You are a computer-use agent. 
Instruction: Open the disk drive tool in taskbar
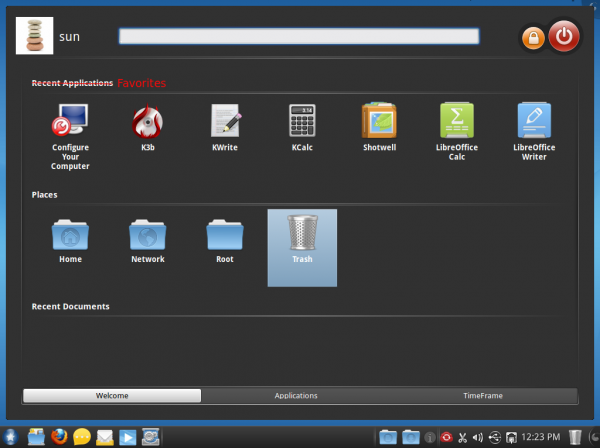coord(150,437)
